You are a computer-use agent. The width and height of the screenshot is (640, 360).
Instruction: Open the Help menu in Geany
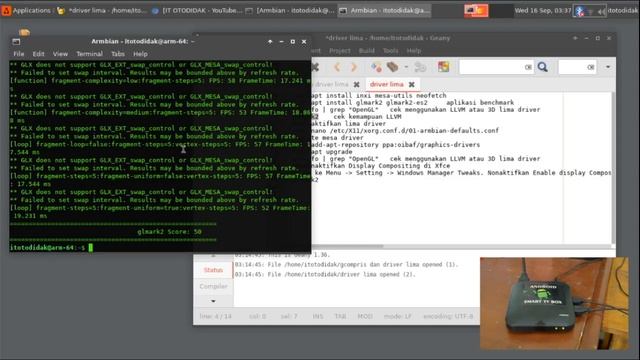(413, 51)
